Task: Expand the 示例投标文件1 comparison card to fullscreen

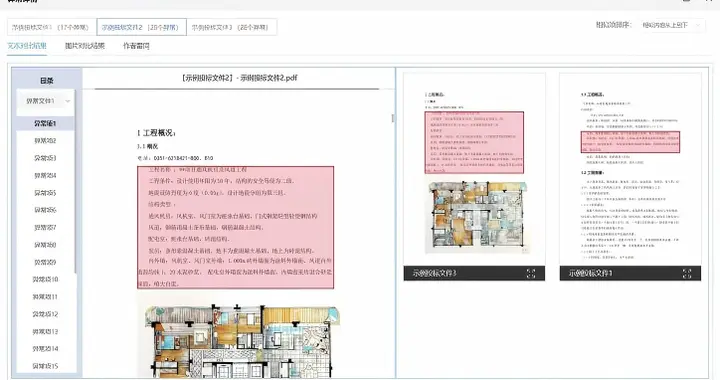Action: coord(687,274)
